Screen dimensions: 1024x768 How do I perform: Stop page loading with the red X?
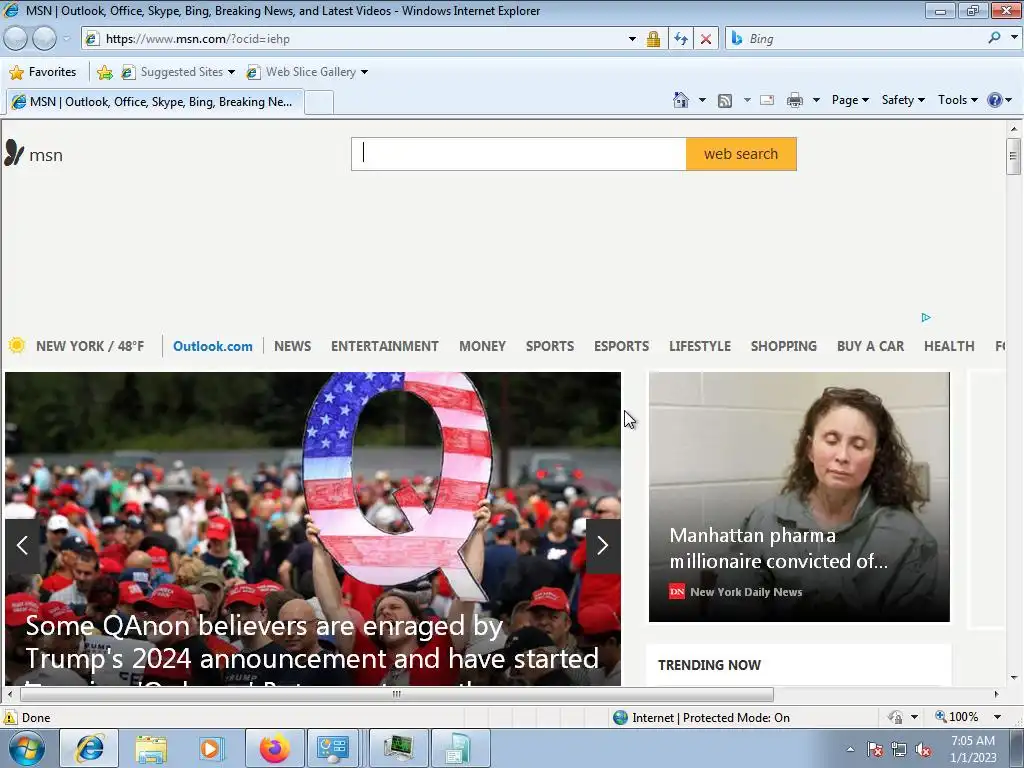706,39
